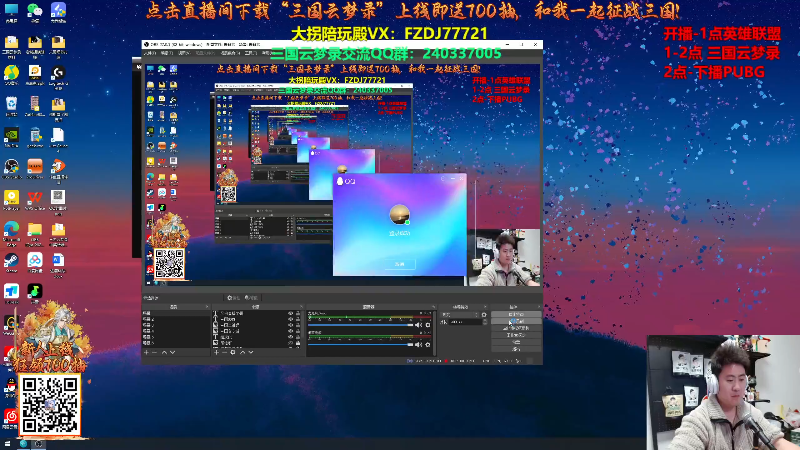Image resolution: width=800 pixels, height=450 pixels.
Task: Open scene transition properties gear icon
Action: click(484, 315)
